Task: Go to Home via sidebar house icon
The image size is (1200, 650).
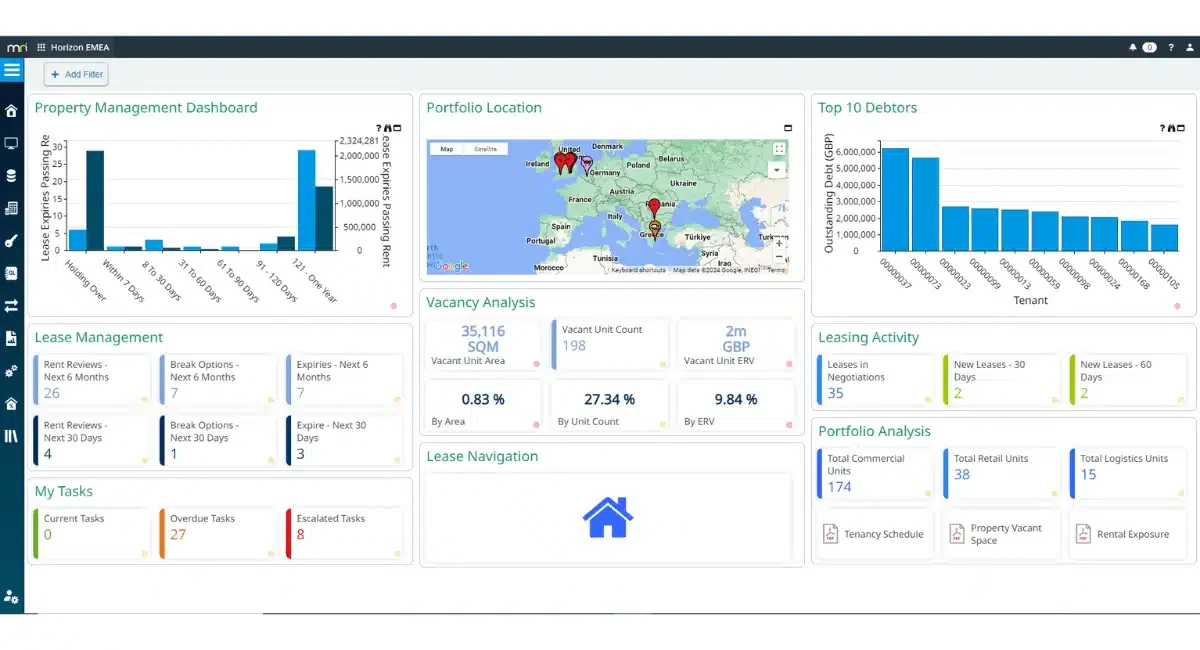Action: coord(12,111)
